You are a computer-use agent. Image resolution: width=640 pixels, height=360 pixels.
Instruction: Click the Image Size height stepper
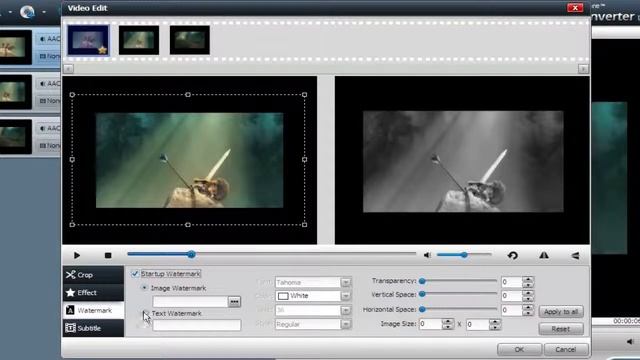(x=495, y=324)
